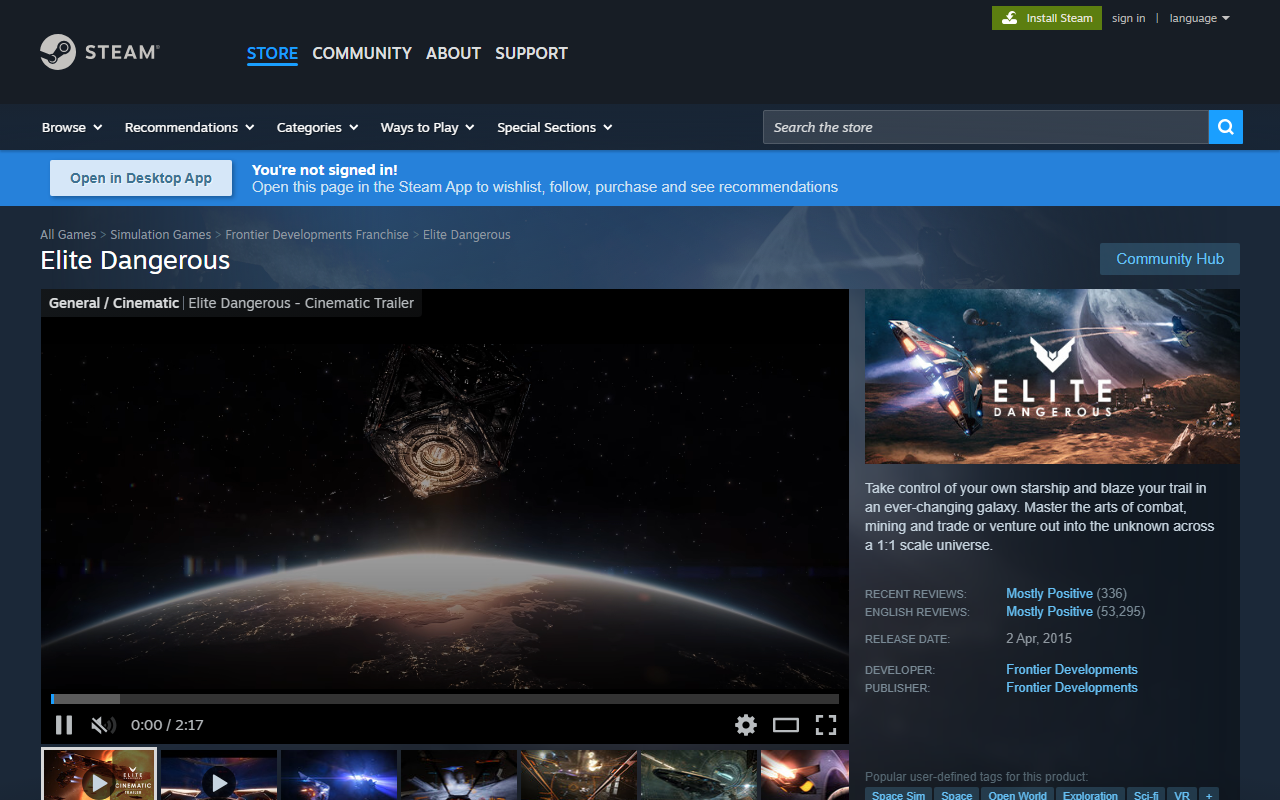Click the Open World tag

pos(1017,794)
